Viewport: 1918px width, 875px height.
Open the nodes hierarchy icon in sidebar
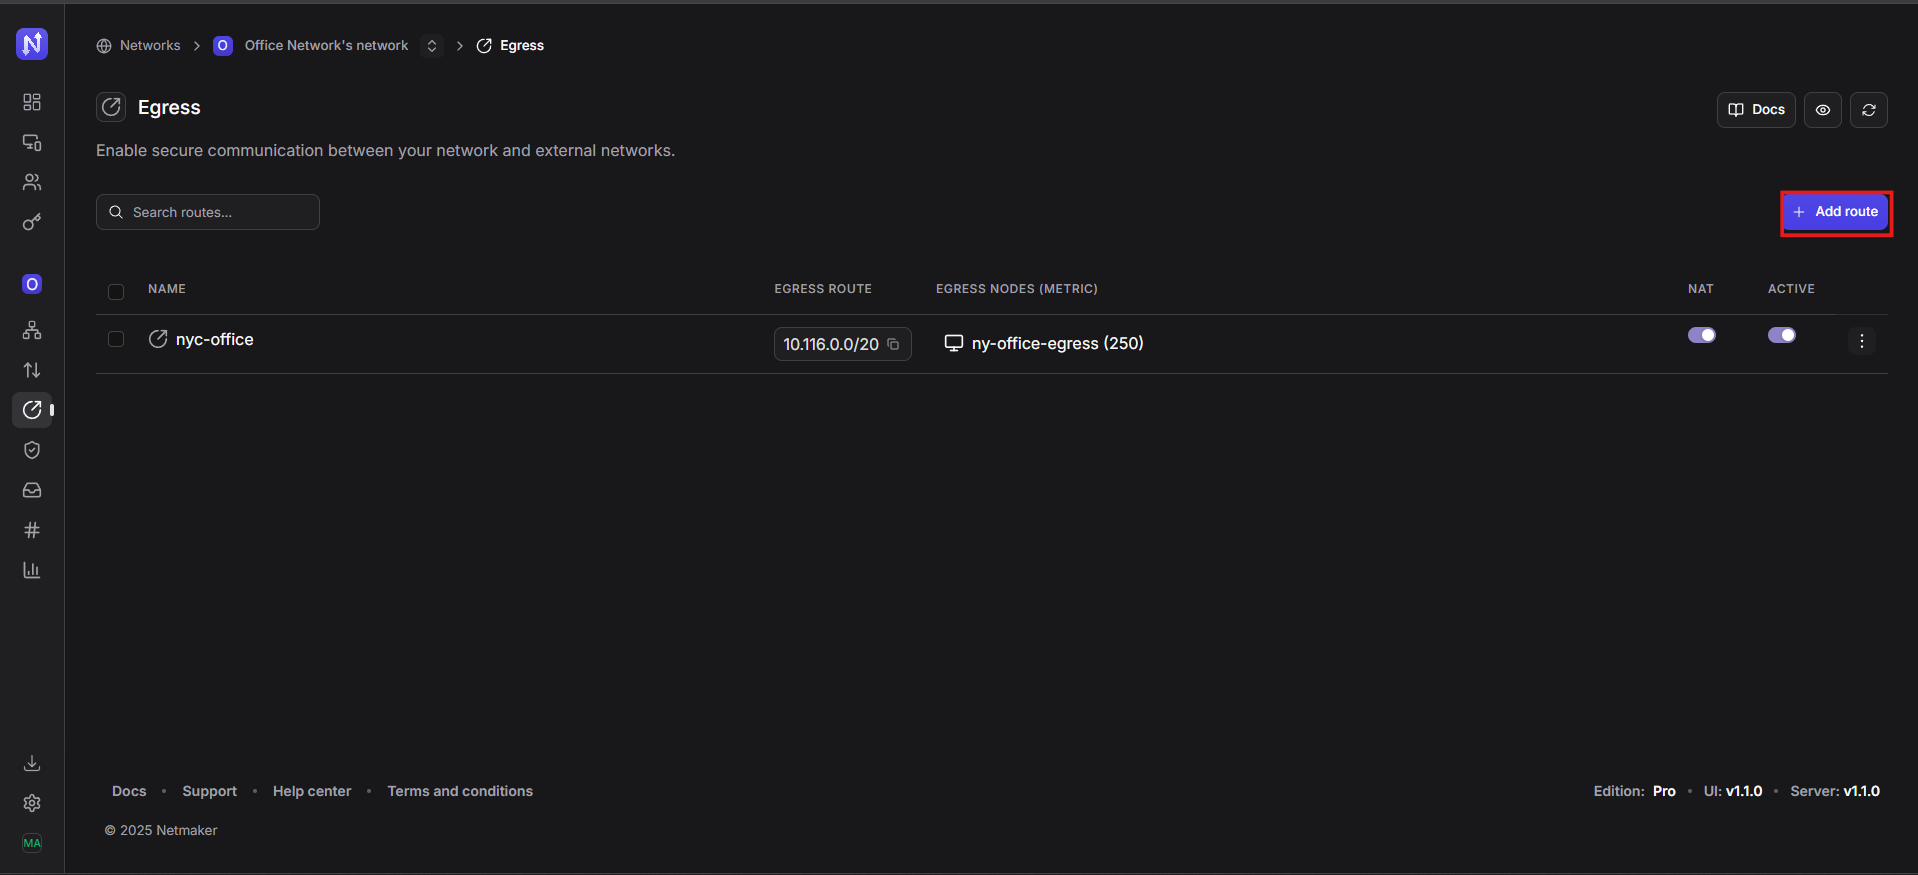[32, 330]
